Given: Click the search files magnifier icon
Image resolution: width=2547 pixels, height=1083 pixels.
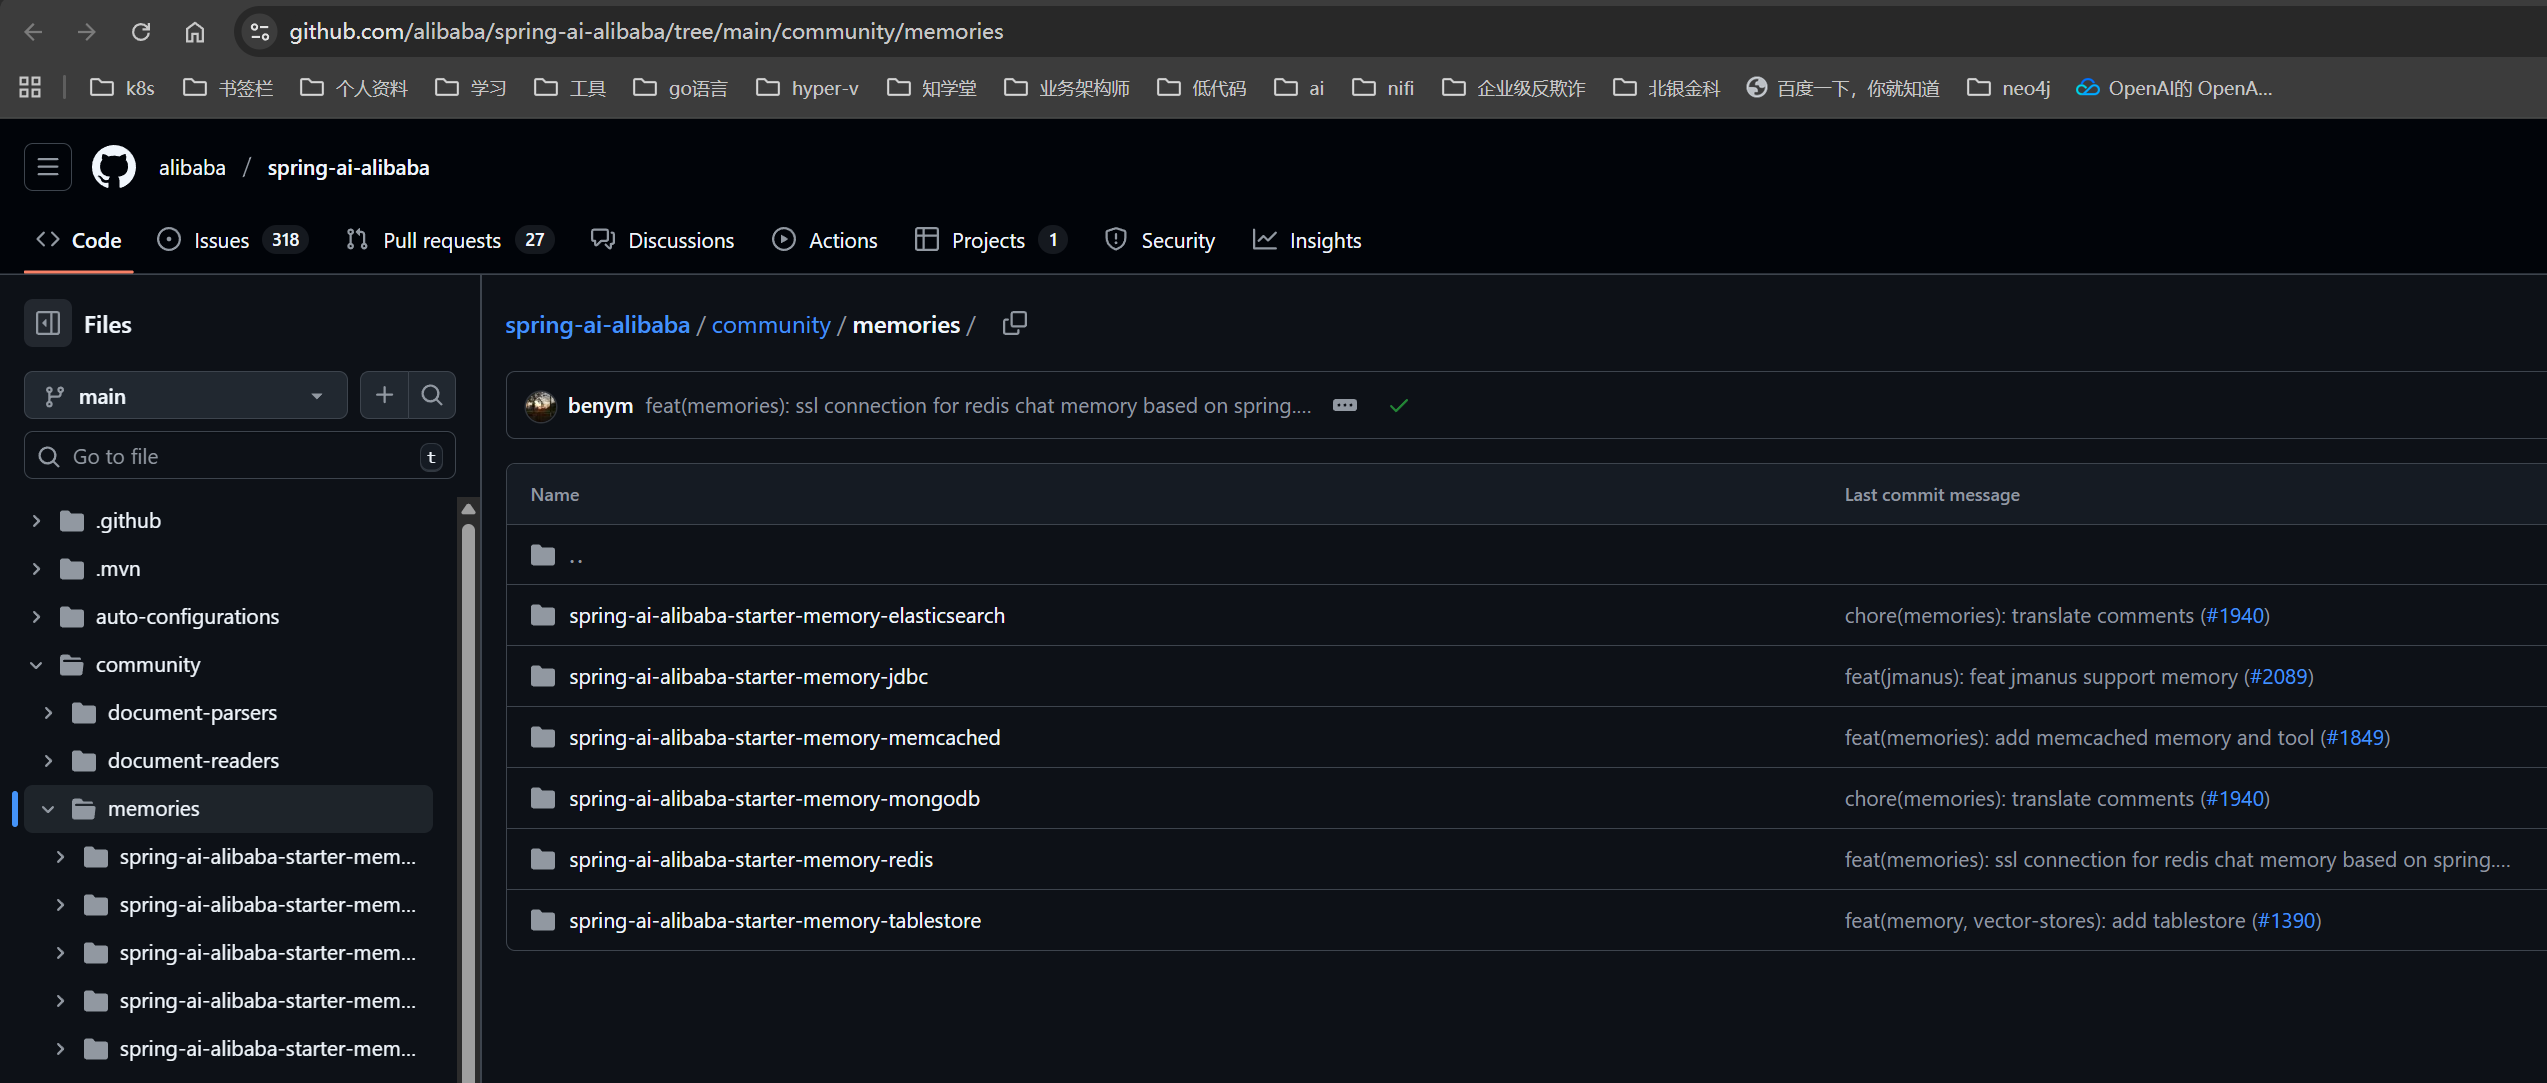Looking at the screenshot, I should [x=432, y=396].
